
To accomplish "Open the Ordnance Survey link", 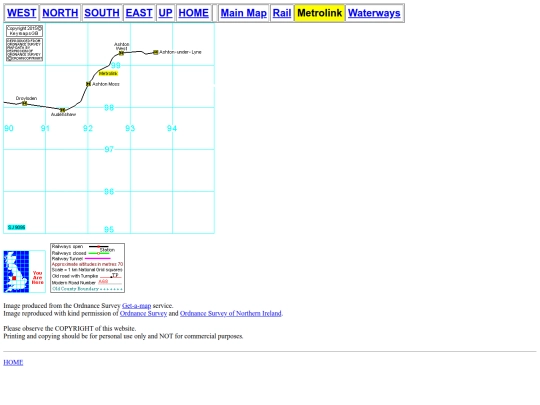I will pos(143,313).
